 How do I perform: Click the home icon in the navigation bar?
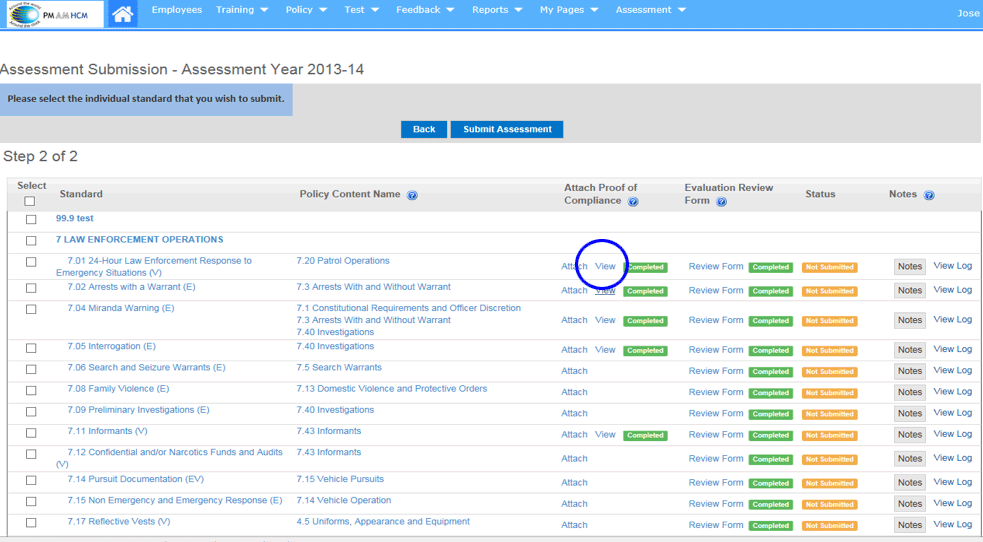122,14
